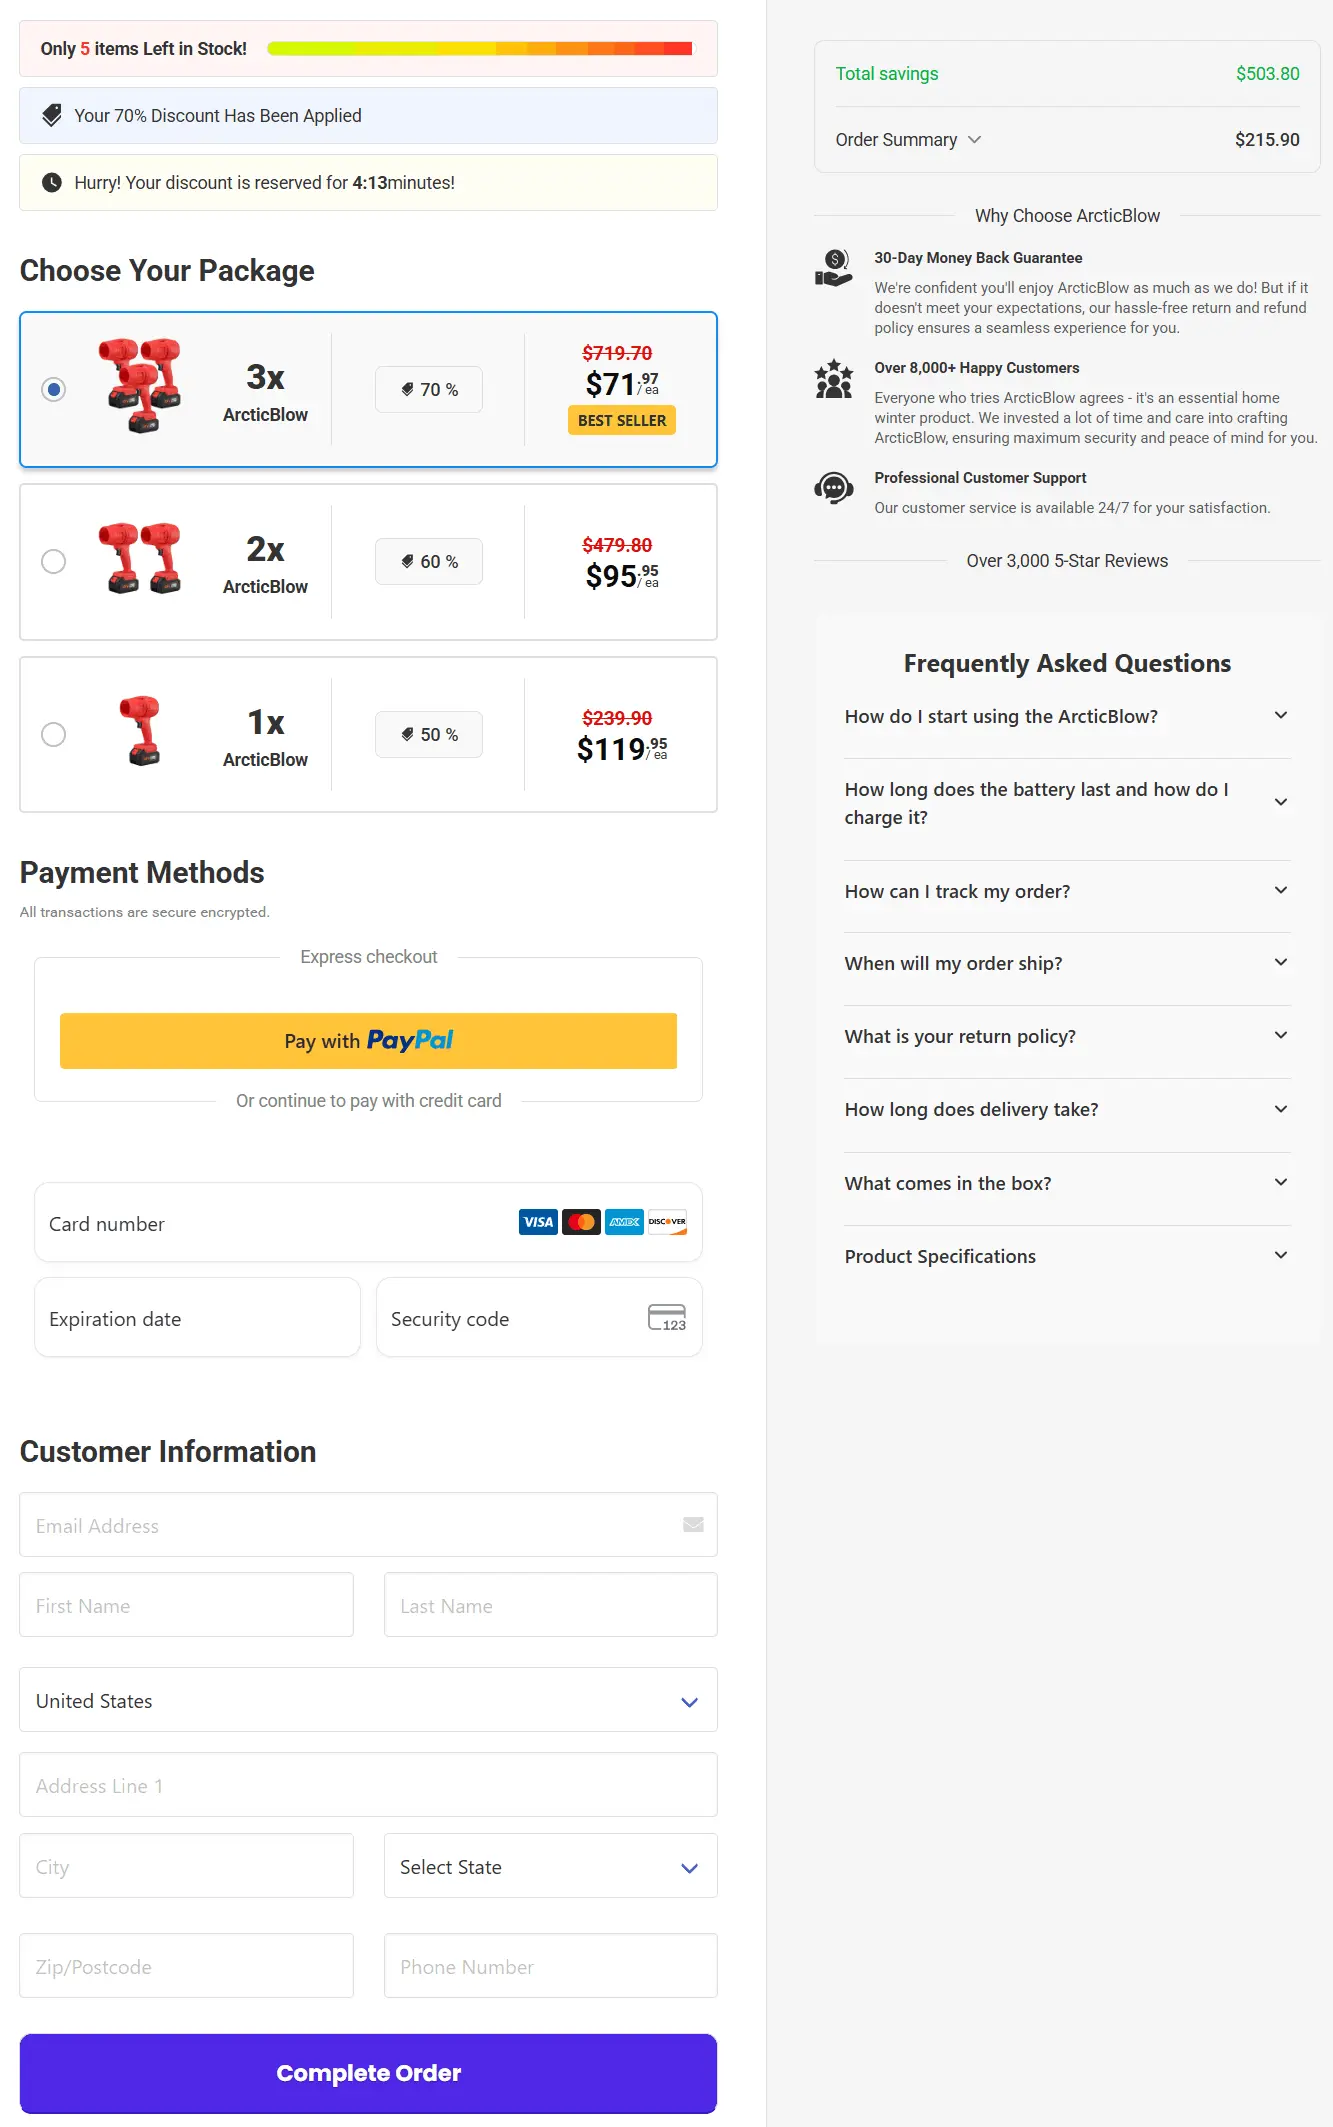Click the security code card icon
Screen dimensions: 1333x2127
pyautogui.click(x=668, y=1315)
